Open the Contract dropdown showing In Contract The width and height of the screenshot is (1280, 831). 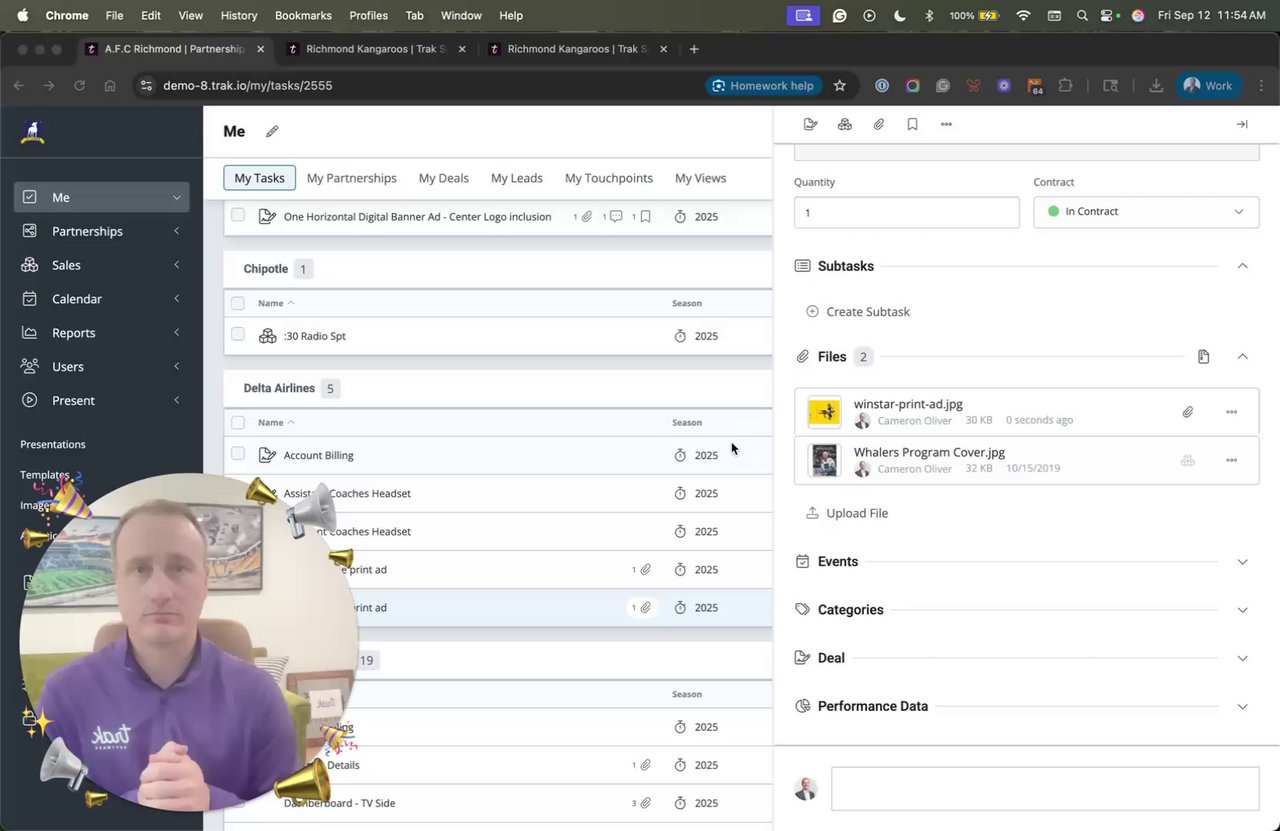pos(1146,212)
